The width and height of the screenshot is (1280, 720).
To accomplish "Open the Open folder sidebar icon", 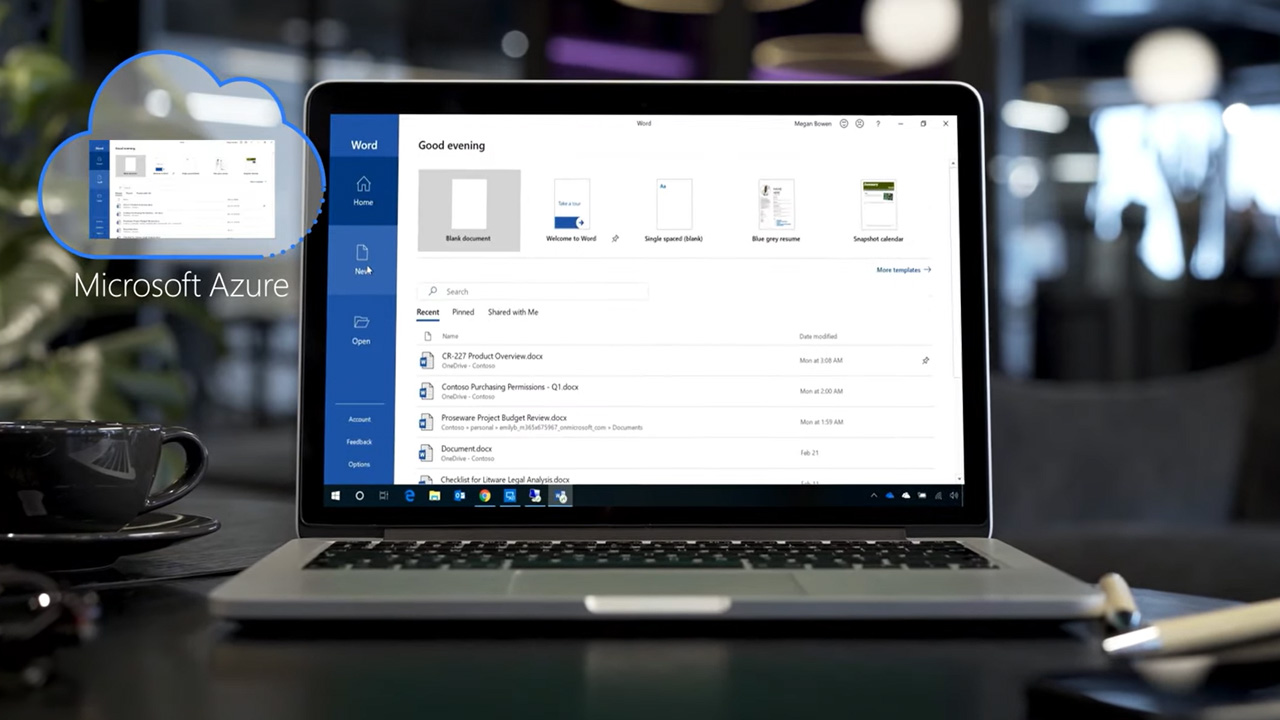I will 361,328.
